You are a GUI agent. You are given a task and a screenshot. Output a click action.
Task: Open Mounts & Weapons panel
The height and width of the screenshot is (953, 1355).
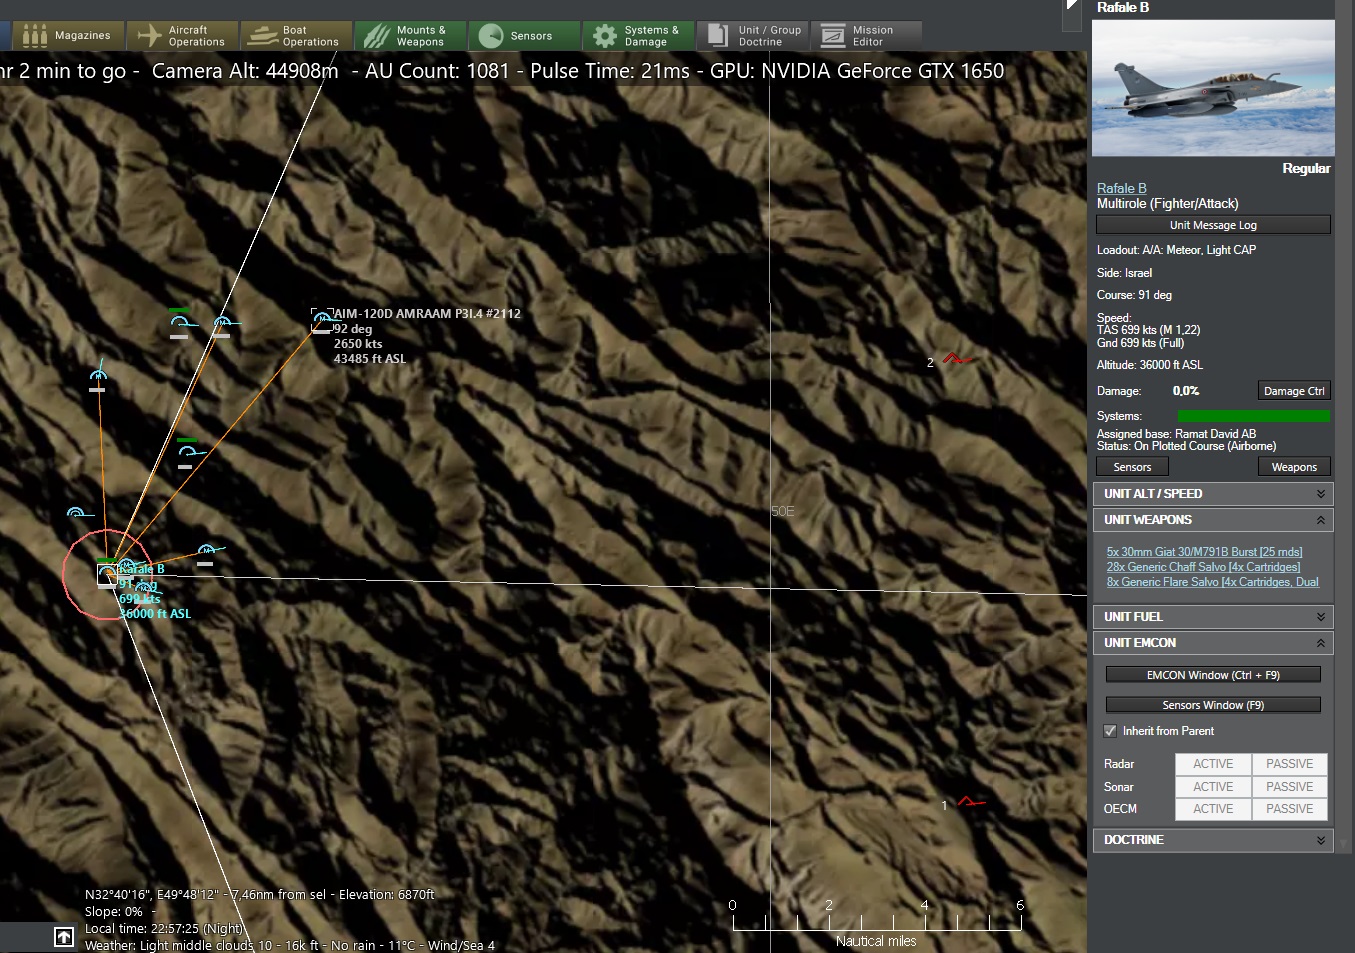410,36
